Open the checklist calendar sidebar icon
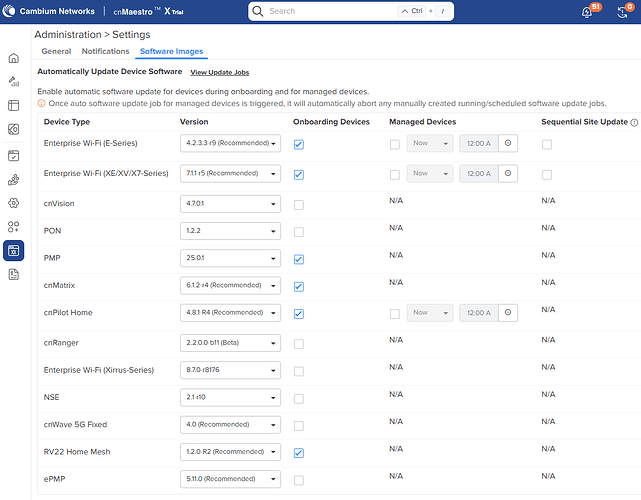Image resolution: width=641 pixels, height=500 pixels. (13, 156)
